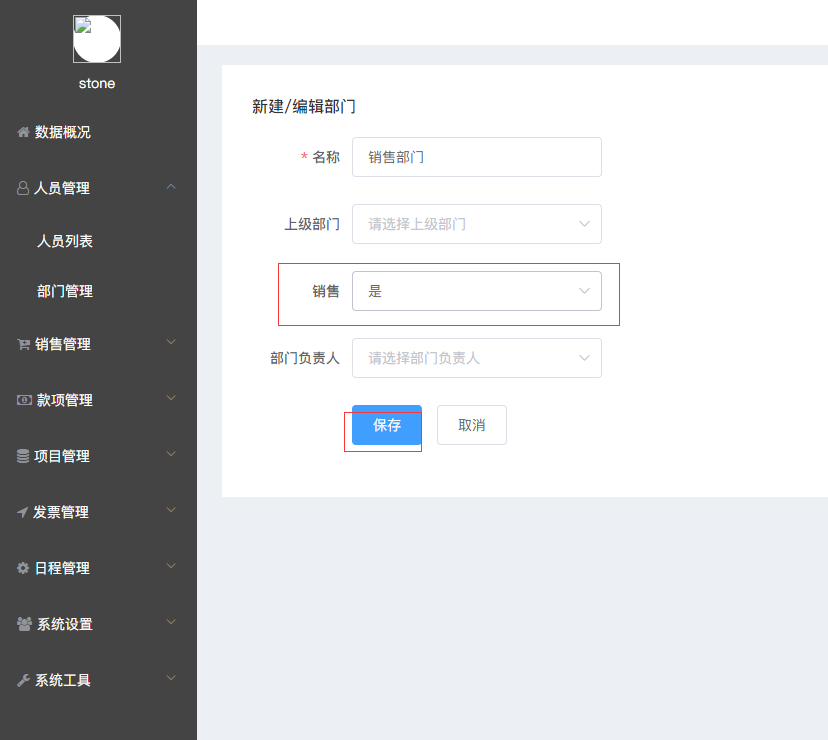Expand the 系统工具 menu chevron
828x740 pixels.
pyautogui.click(x=171, y=678)
